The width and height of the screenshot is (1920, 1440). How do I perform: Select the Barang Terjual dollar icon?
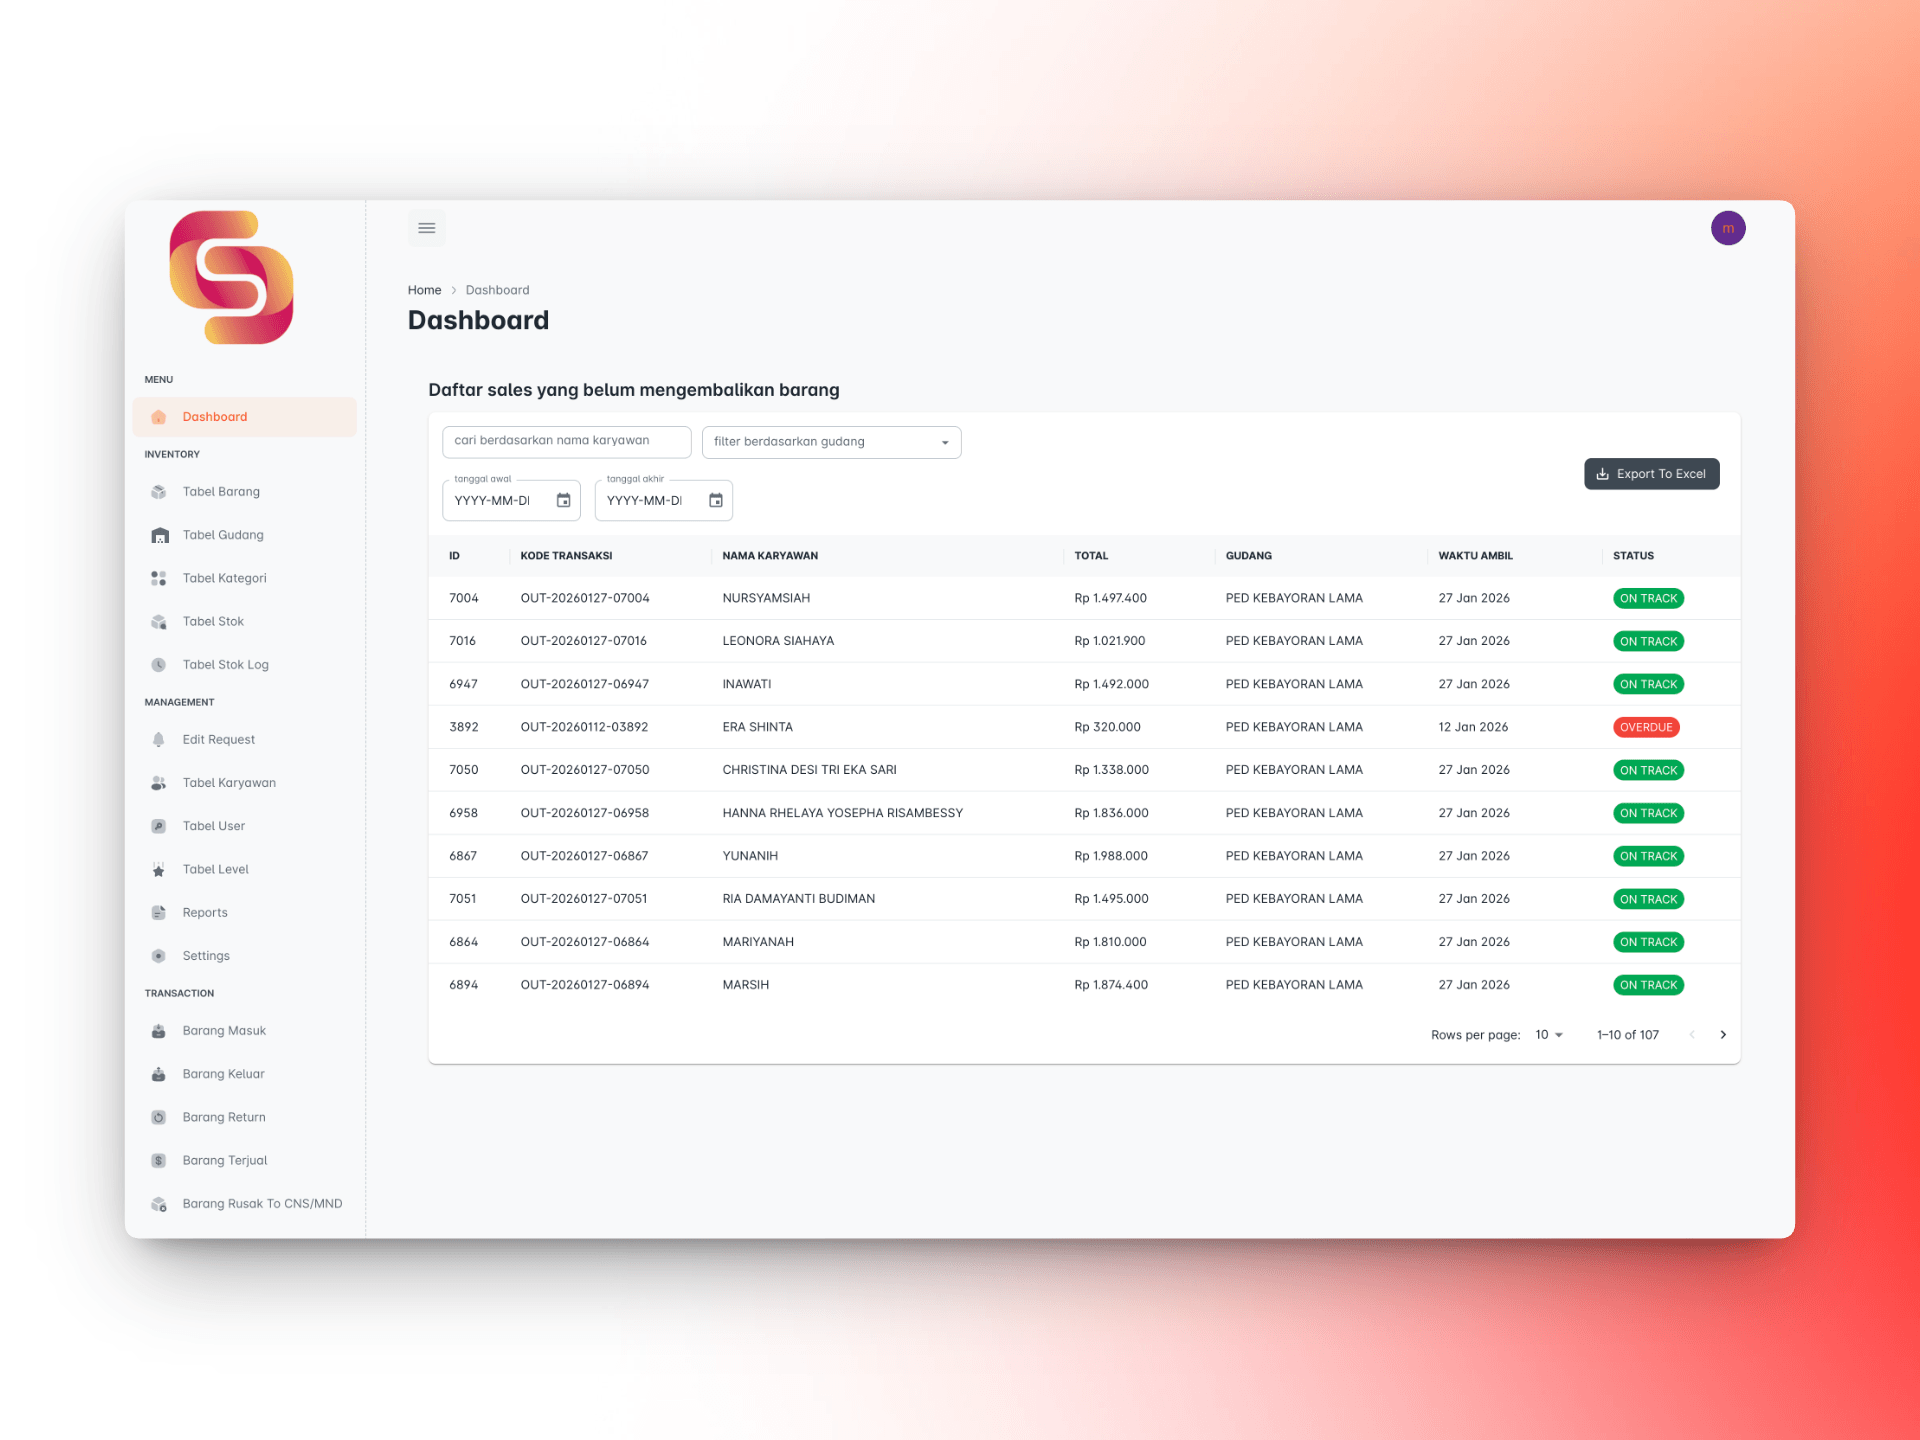159,1160
